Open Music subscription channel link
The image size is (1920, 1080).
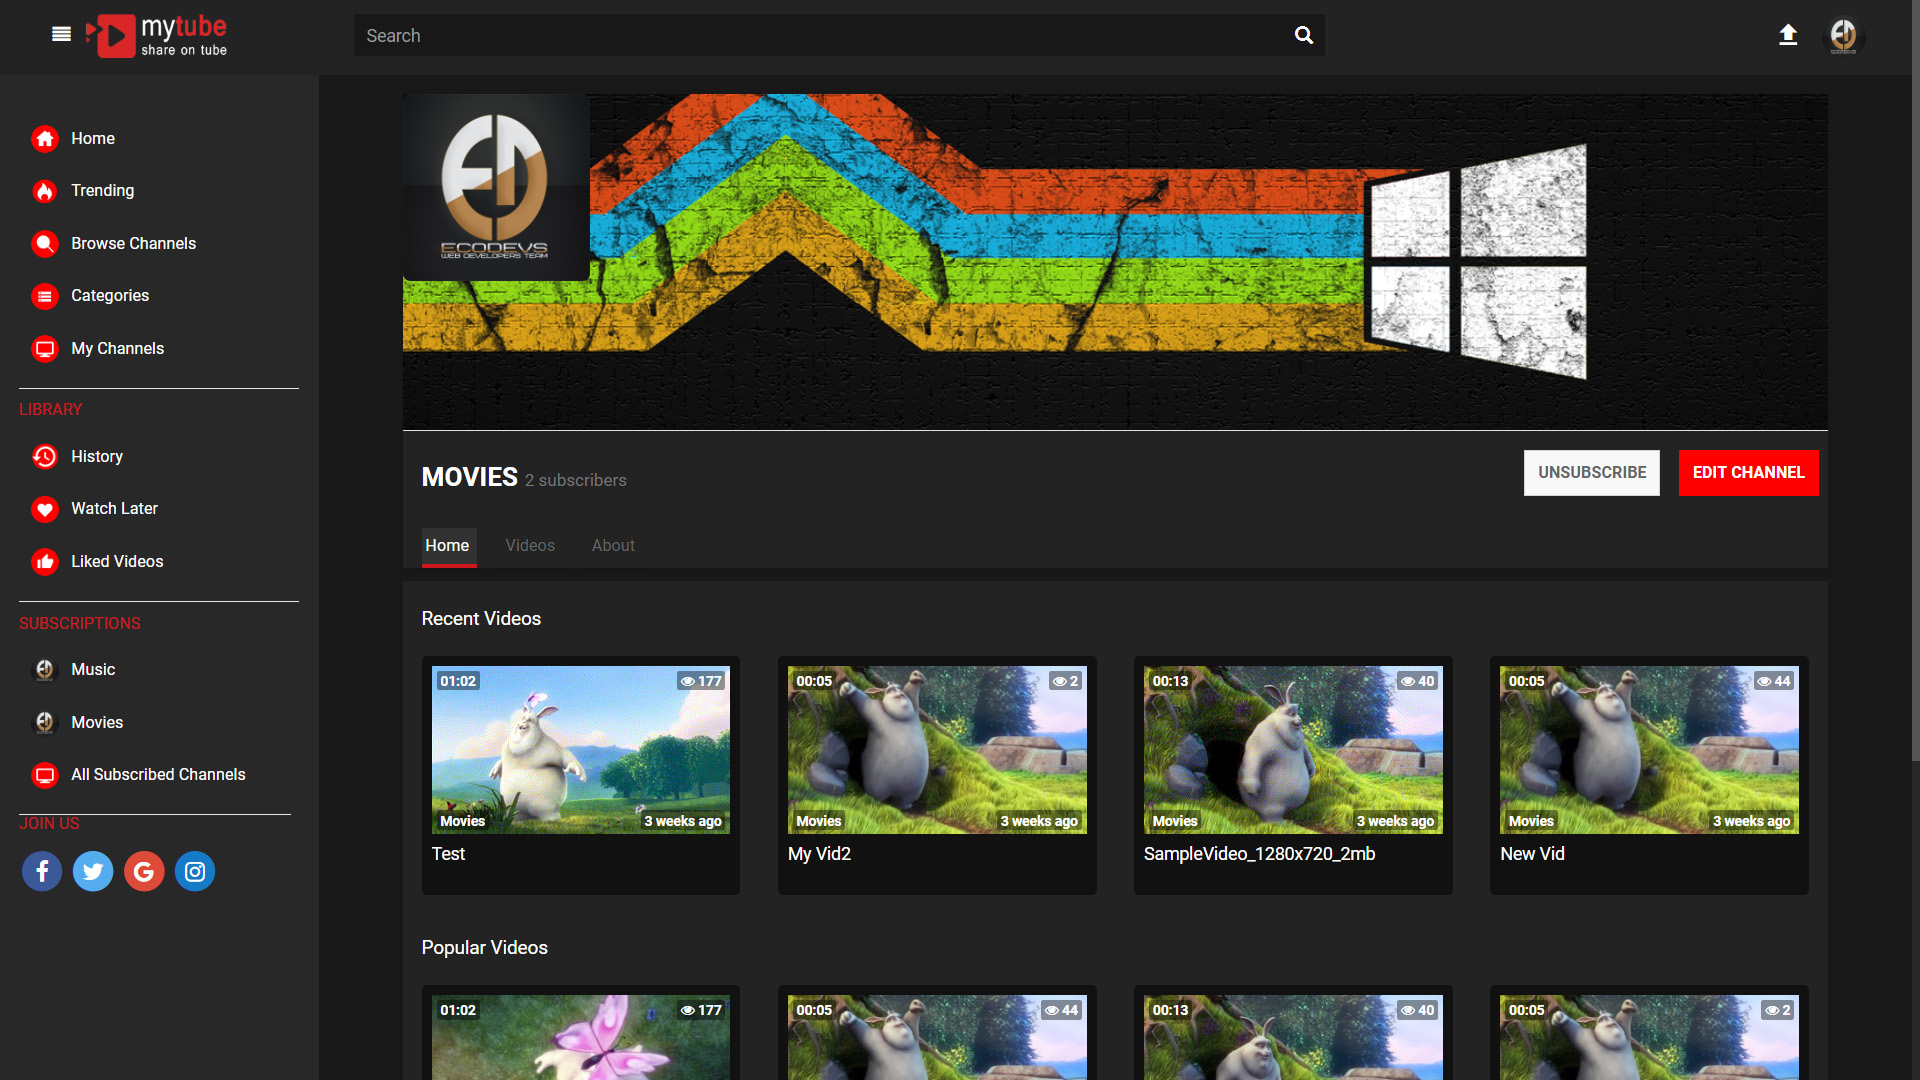coord(93,670)
